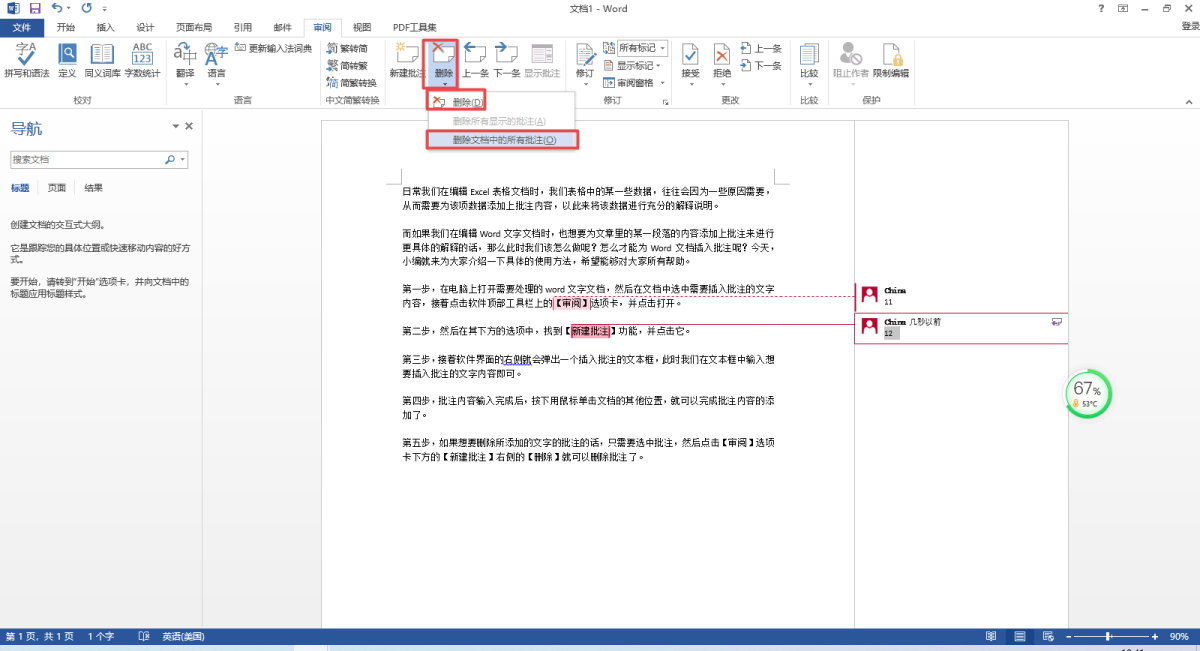This screenshot has height=651, width=1200.
Task: Toggle Track Changes (修订) button
Action: pos(584,60)
